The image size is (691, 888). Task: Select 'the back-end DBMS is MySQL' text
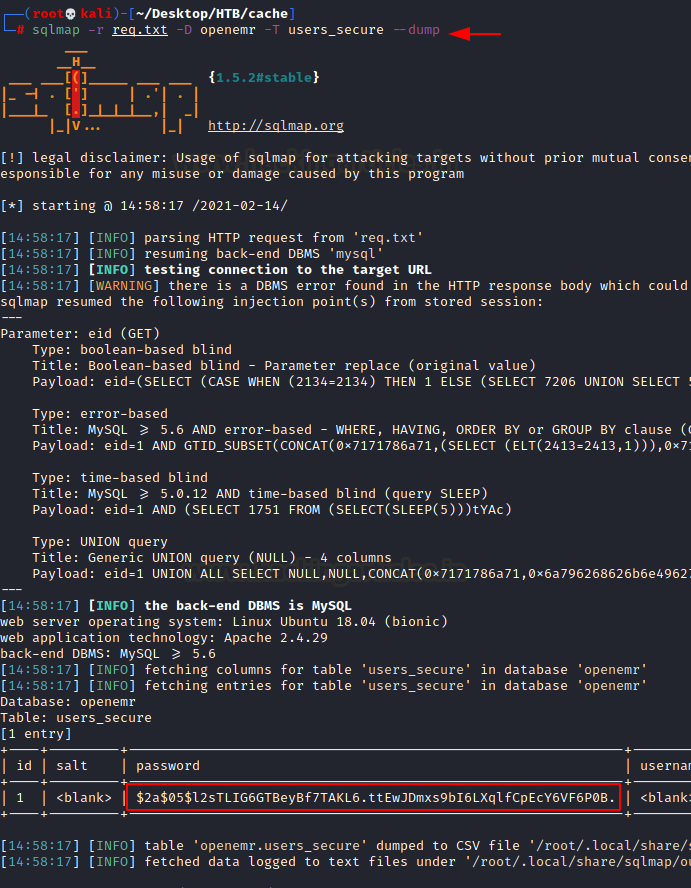pos(248,605)
